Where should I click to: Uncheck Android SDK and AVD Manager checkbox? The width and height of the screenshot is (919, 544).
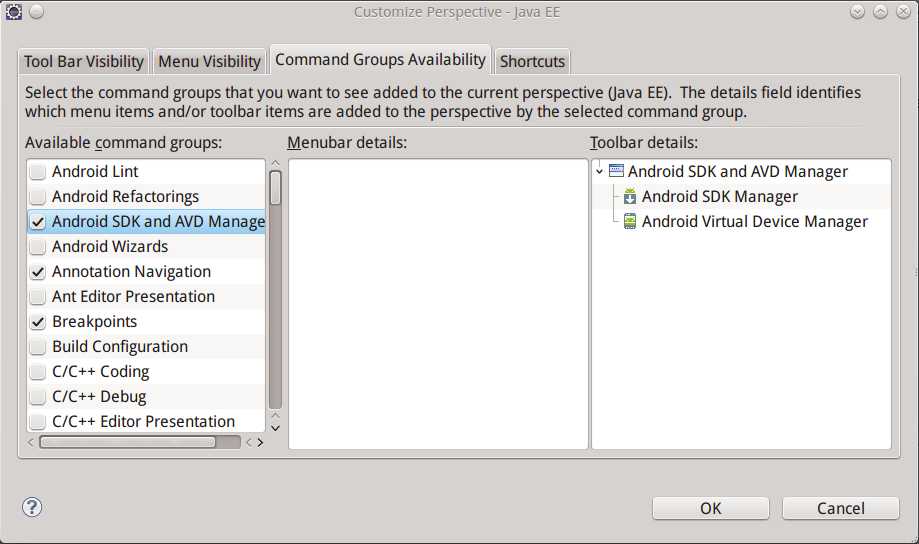38,222
